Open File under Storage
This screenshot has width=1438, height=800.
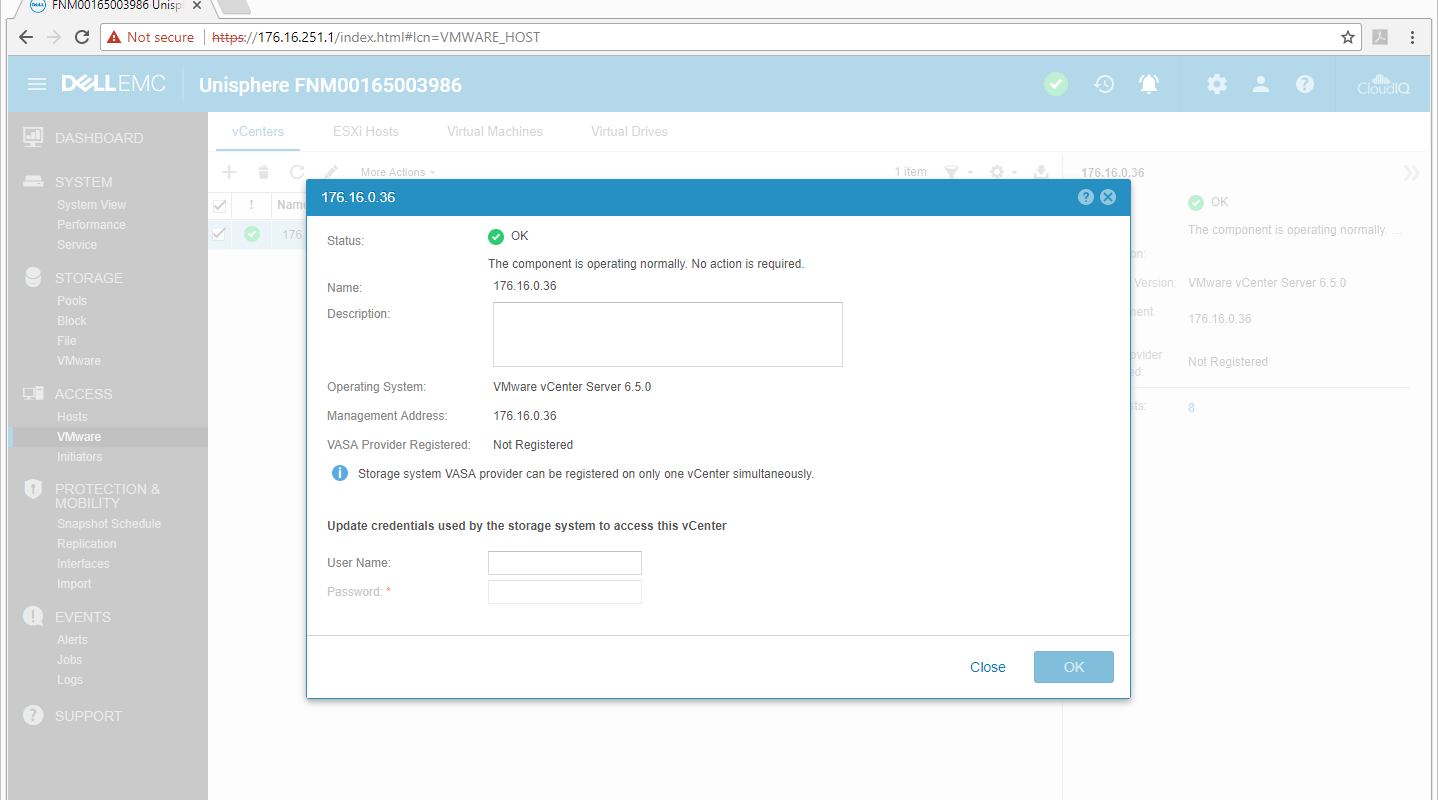click(x=67, y=341)
